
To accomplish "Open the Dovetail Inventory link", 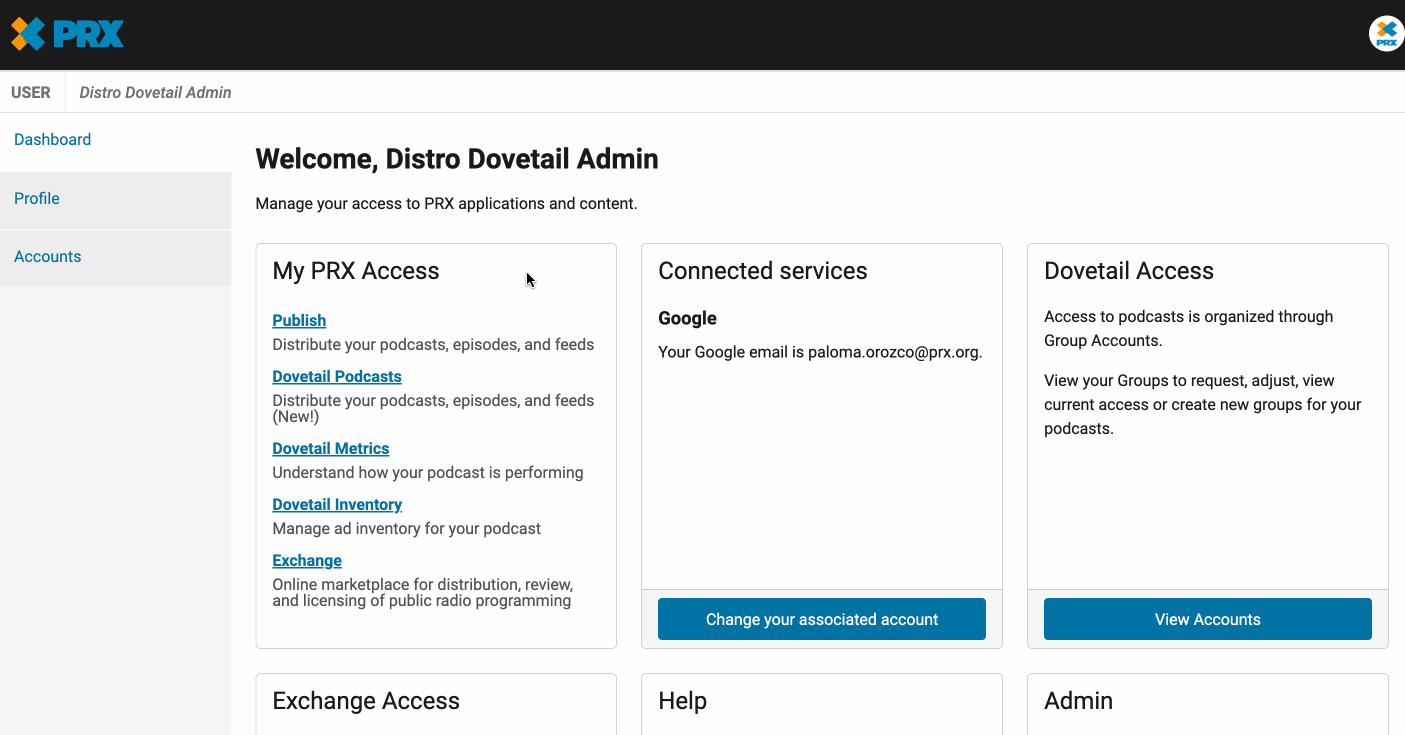I will point(337,504).
